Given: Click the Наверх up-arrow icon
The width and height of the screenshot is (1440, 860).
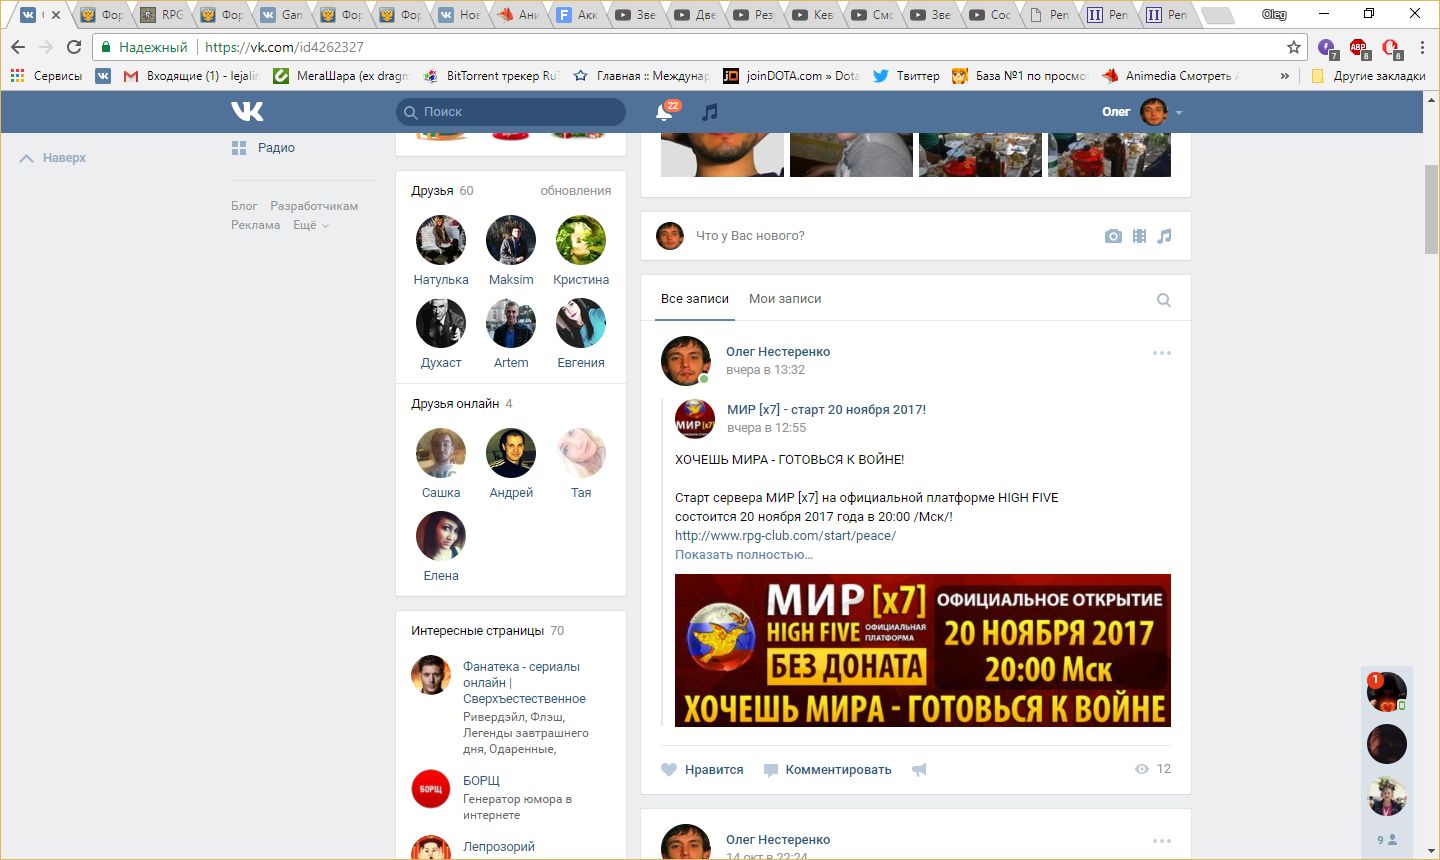Looking at the screenshot, I should (x=27, y=158).
